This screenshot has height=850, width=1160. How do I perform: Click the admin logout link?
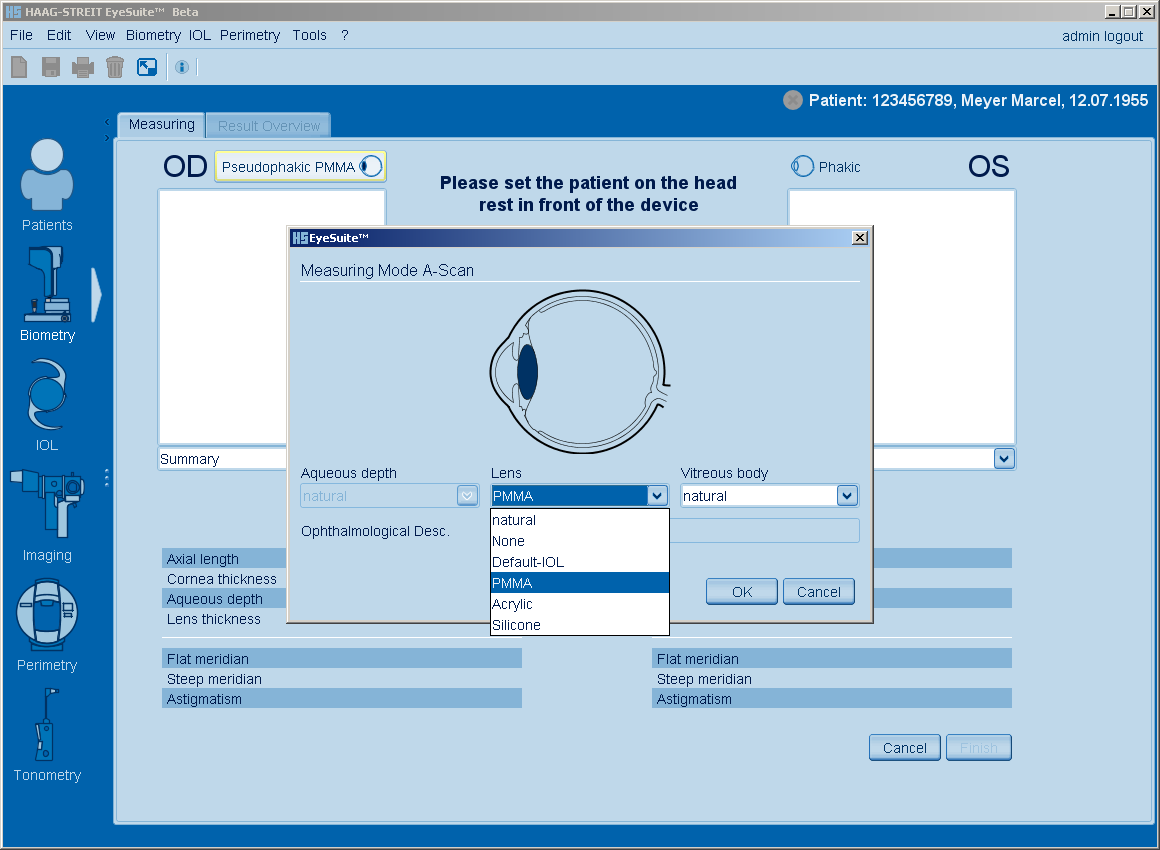[1102, 36]
